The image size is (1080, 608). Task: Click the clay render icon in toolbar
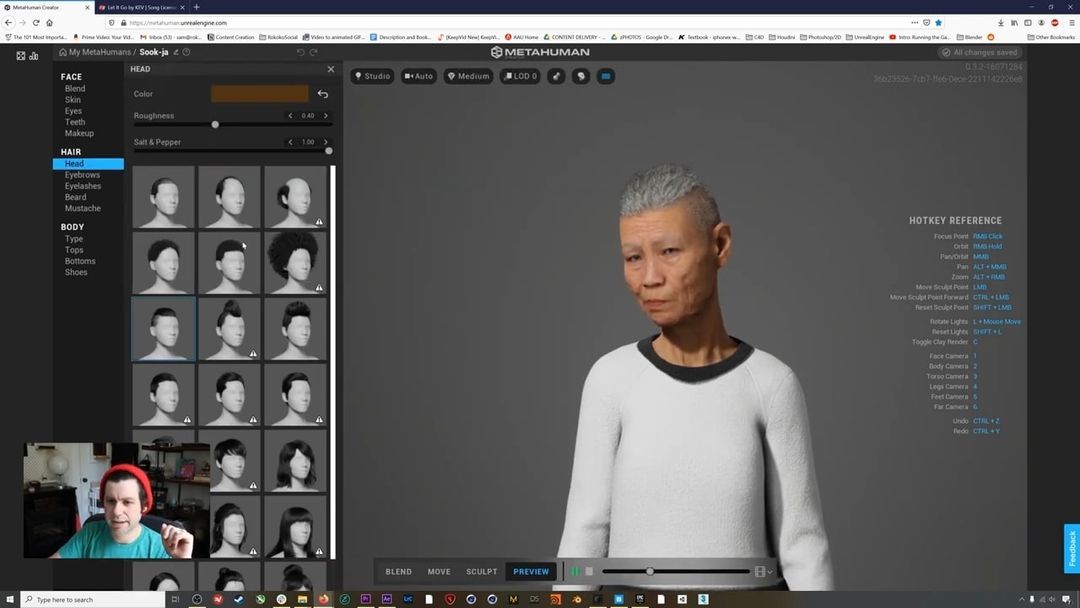580,76
